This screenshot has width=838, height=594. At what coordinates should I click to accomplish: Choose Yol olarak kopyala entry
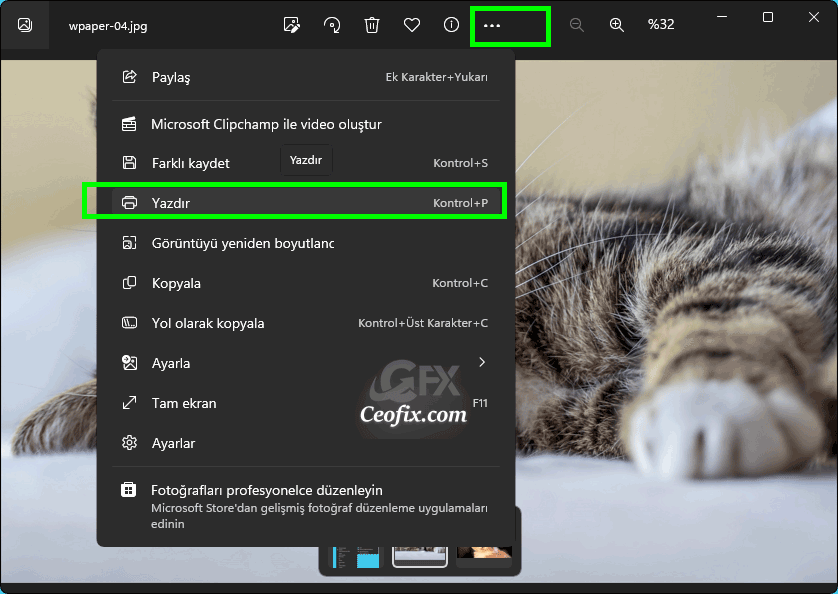306,323
